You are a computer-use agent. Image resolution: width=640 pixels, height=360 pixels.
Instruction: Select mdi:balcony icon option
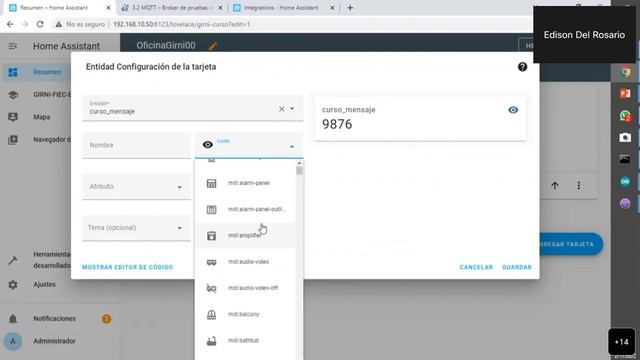pos(245,314)
